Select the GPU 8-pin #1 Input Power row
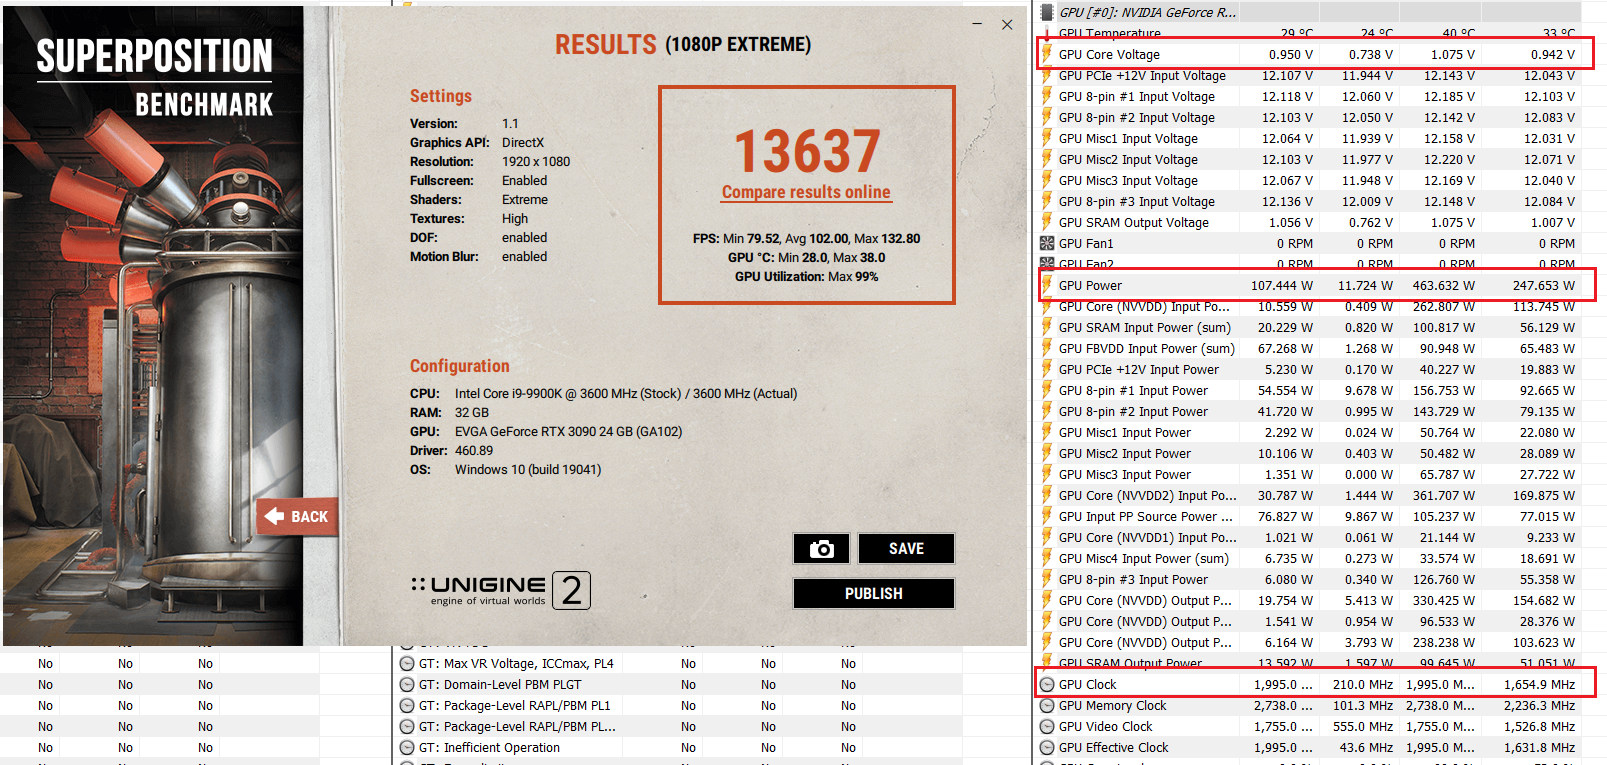Viewport: 1607px width, 765px height. click(1309, 390)
